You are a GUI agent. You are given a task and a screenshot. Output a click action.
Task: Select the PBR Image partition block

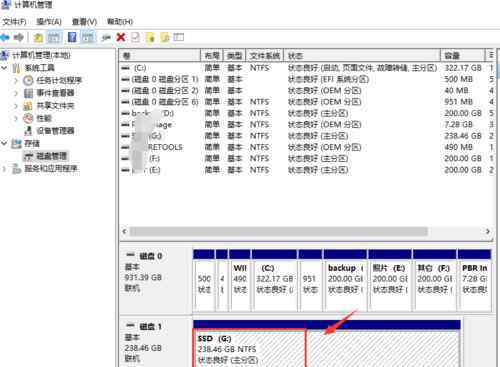click(x=475, y=281)
